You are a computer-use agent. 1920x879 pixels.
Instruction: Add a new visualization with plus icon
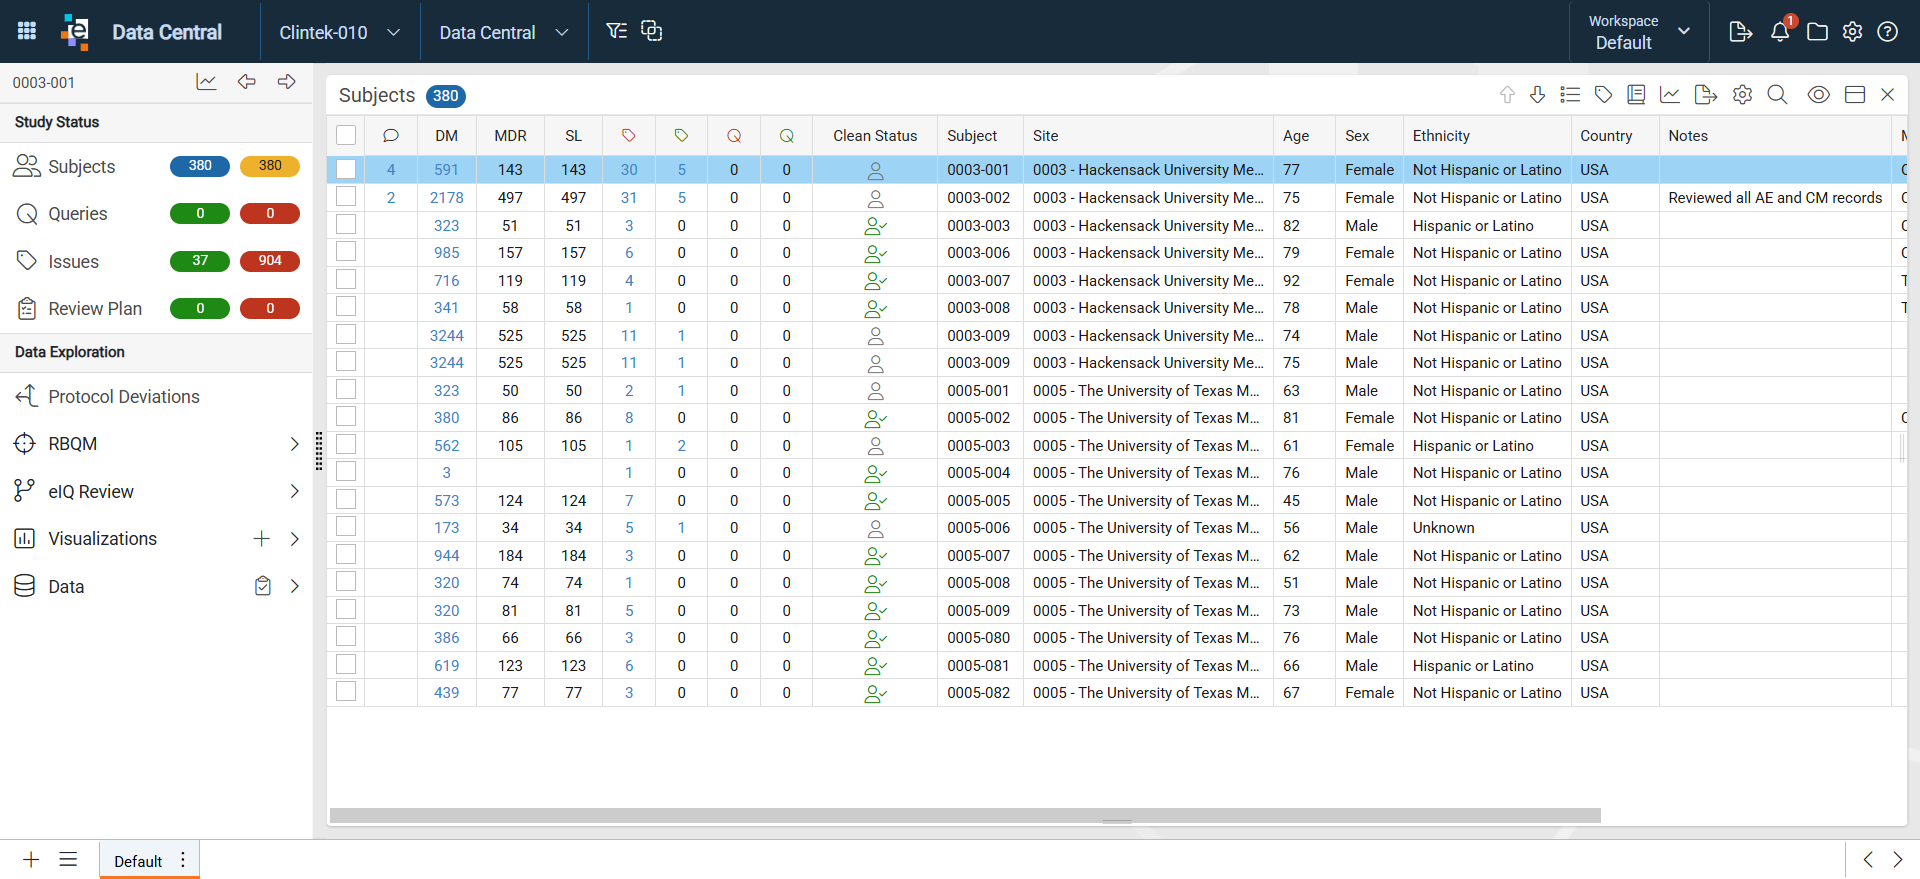point(262,539)
